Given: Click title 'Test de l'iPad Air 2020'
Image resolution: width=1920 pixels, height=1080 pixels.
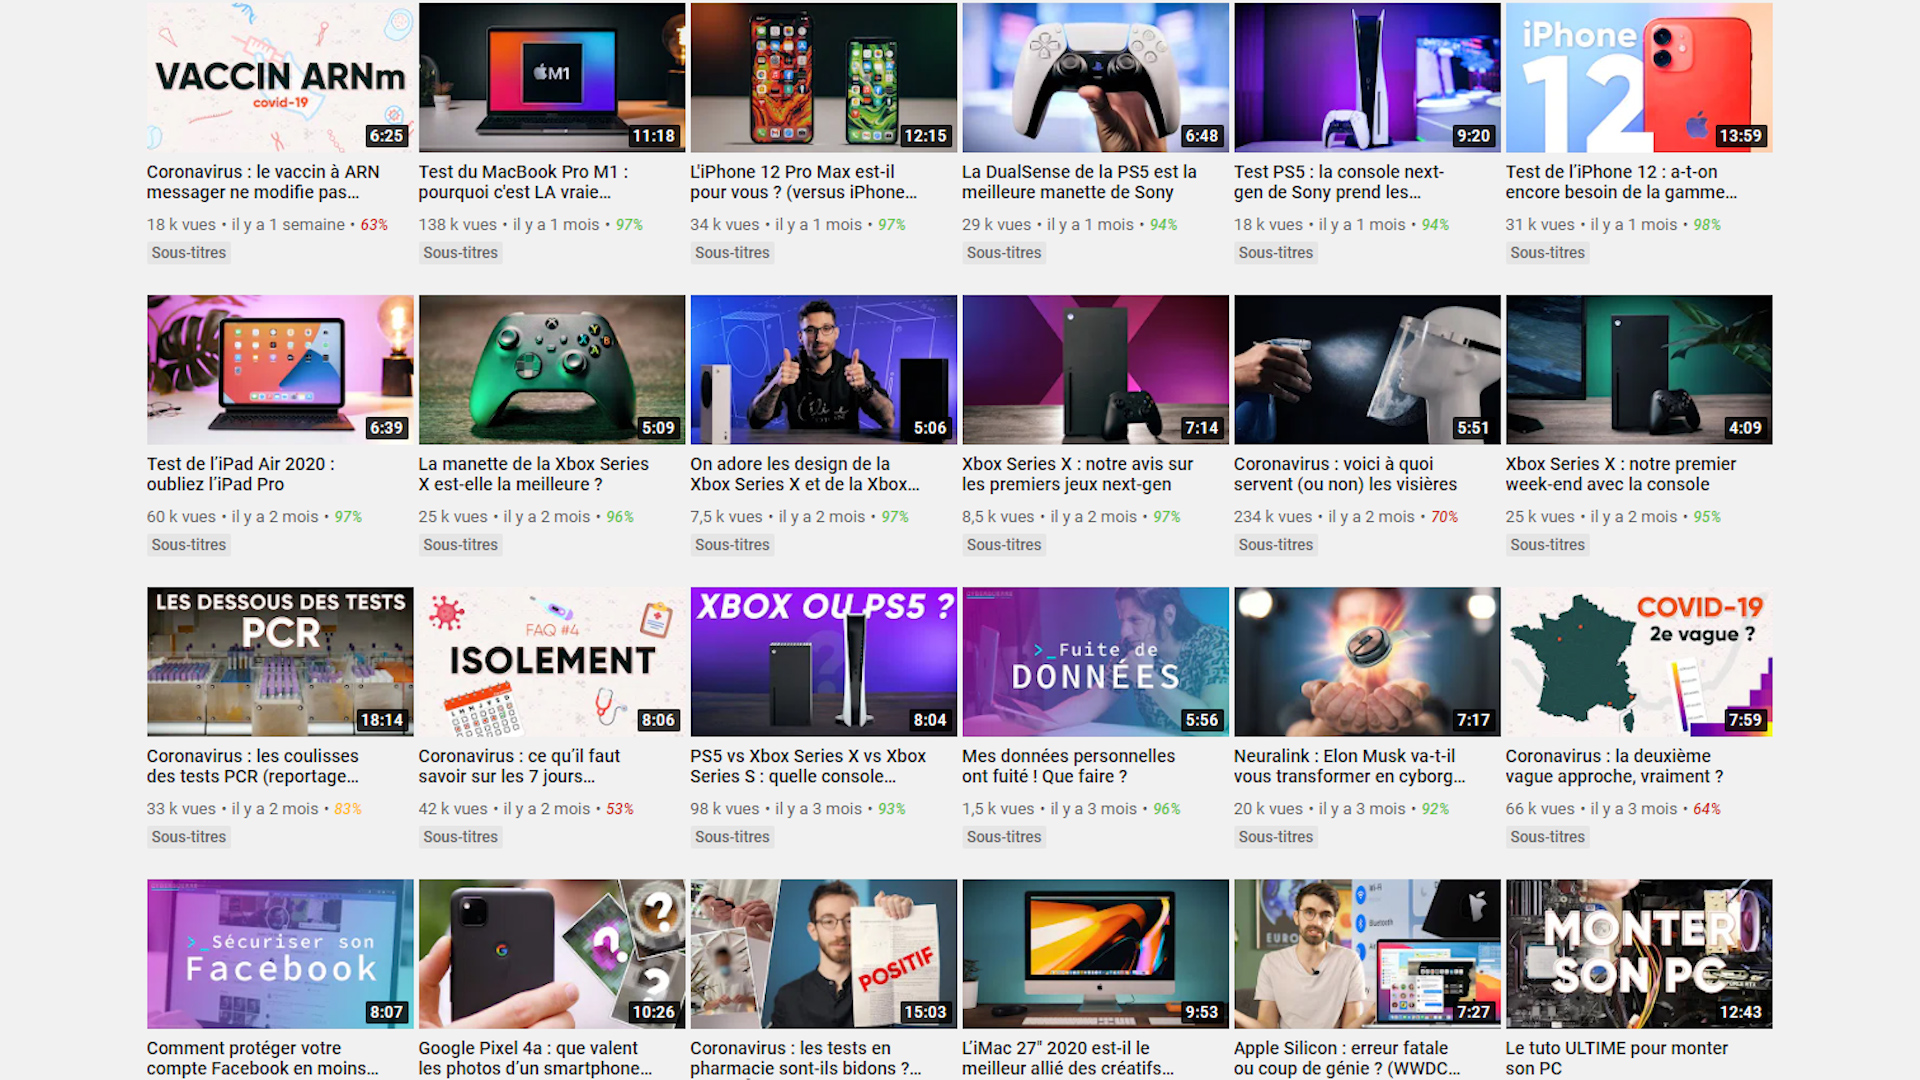Looking at the screenshot, I should tap(241, 474).
